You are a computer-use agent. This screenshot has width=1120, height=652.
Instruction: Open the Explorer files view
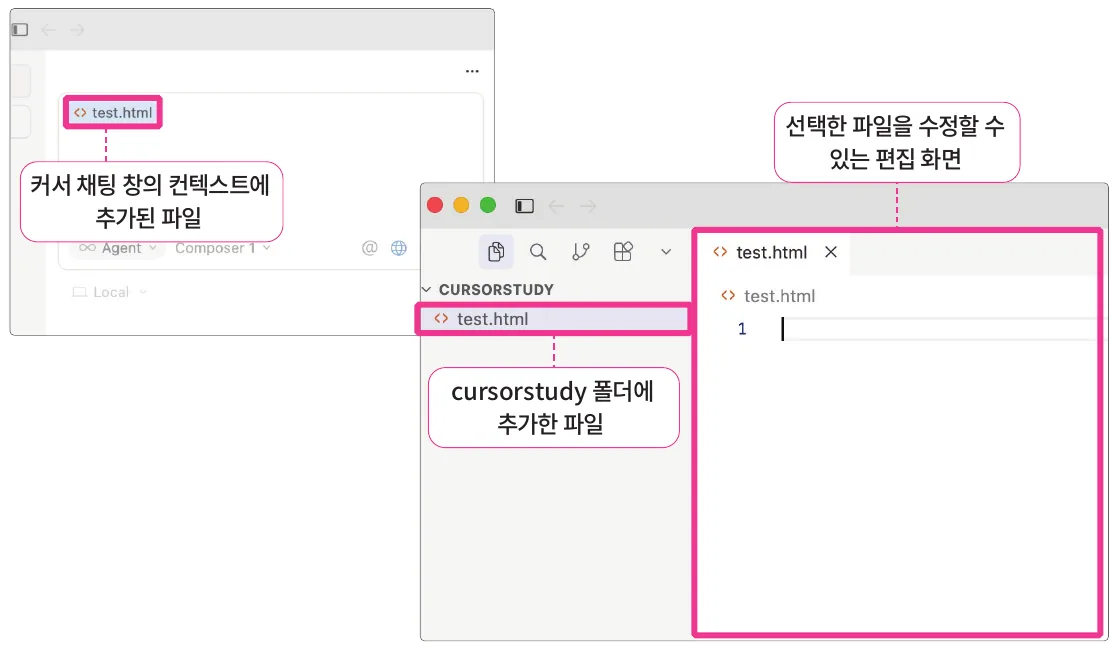pos(496,251)
